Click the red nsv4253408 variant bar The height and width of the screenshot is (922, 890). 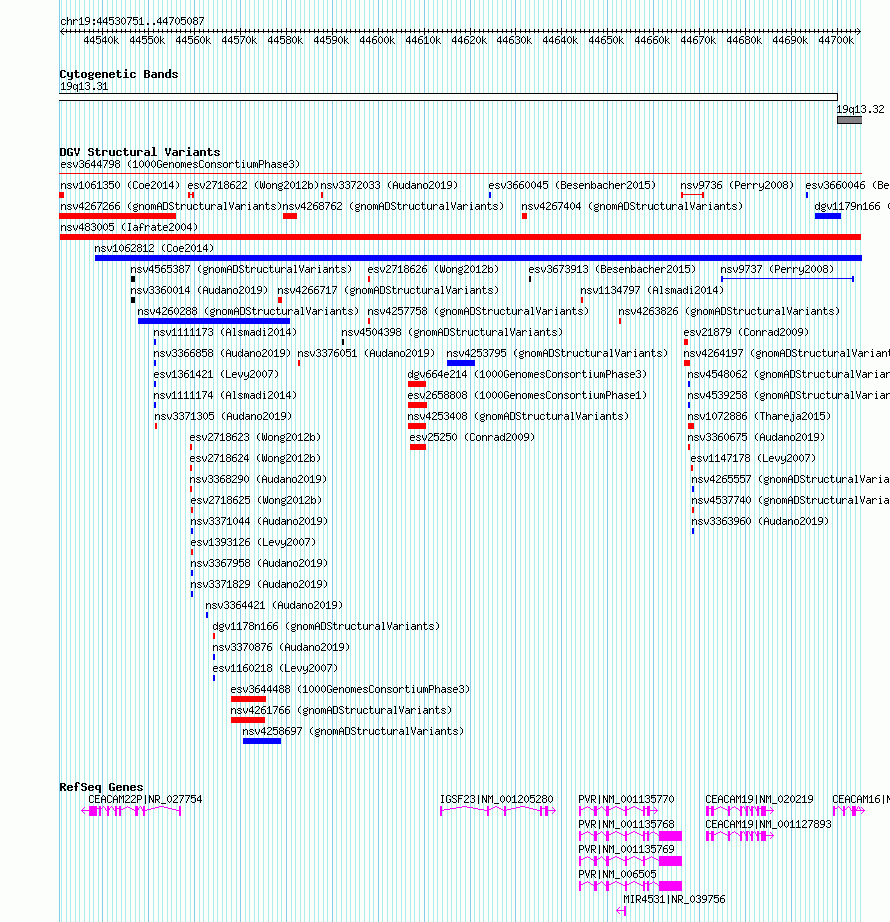point(417,426)
